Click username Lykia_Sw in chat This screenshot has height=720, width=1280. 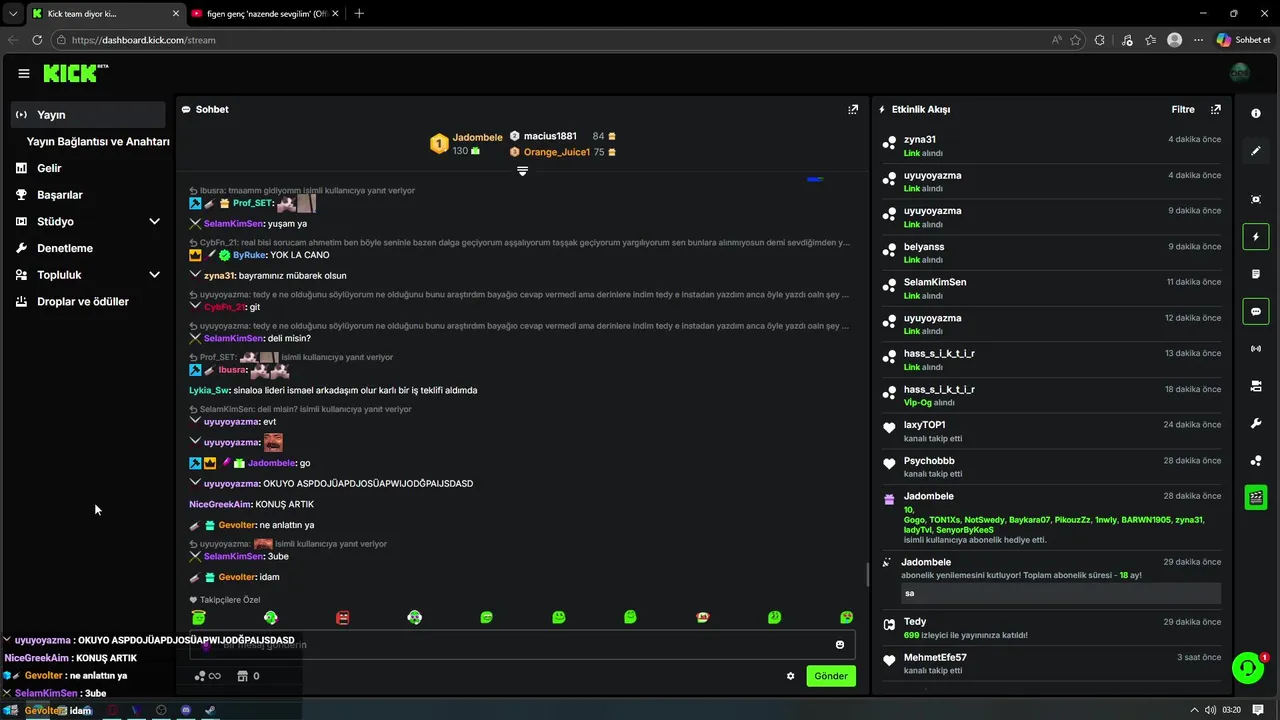[x=209, y=390]
